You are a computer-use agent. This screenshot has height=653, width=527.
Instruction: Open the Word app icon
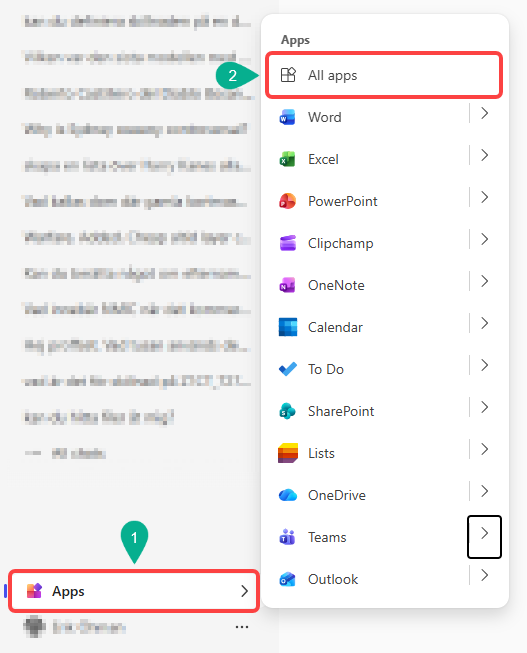coord(287,117)
